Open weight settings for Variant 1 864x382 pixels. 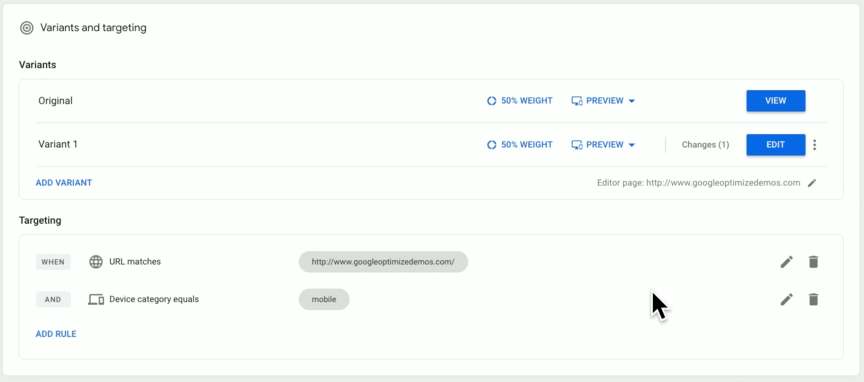520,144
